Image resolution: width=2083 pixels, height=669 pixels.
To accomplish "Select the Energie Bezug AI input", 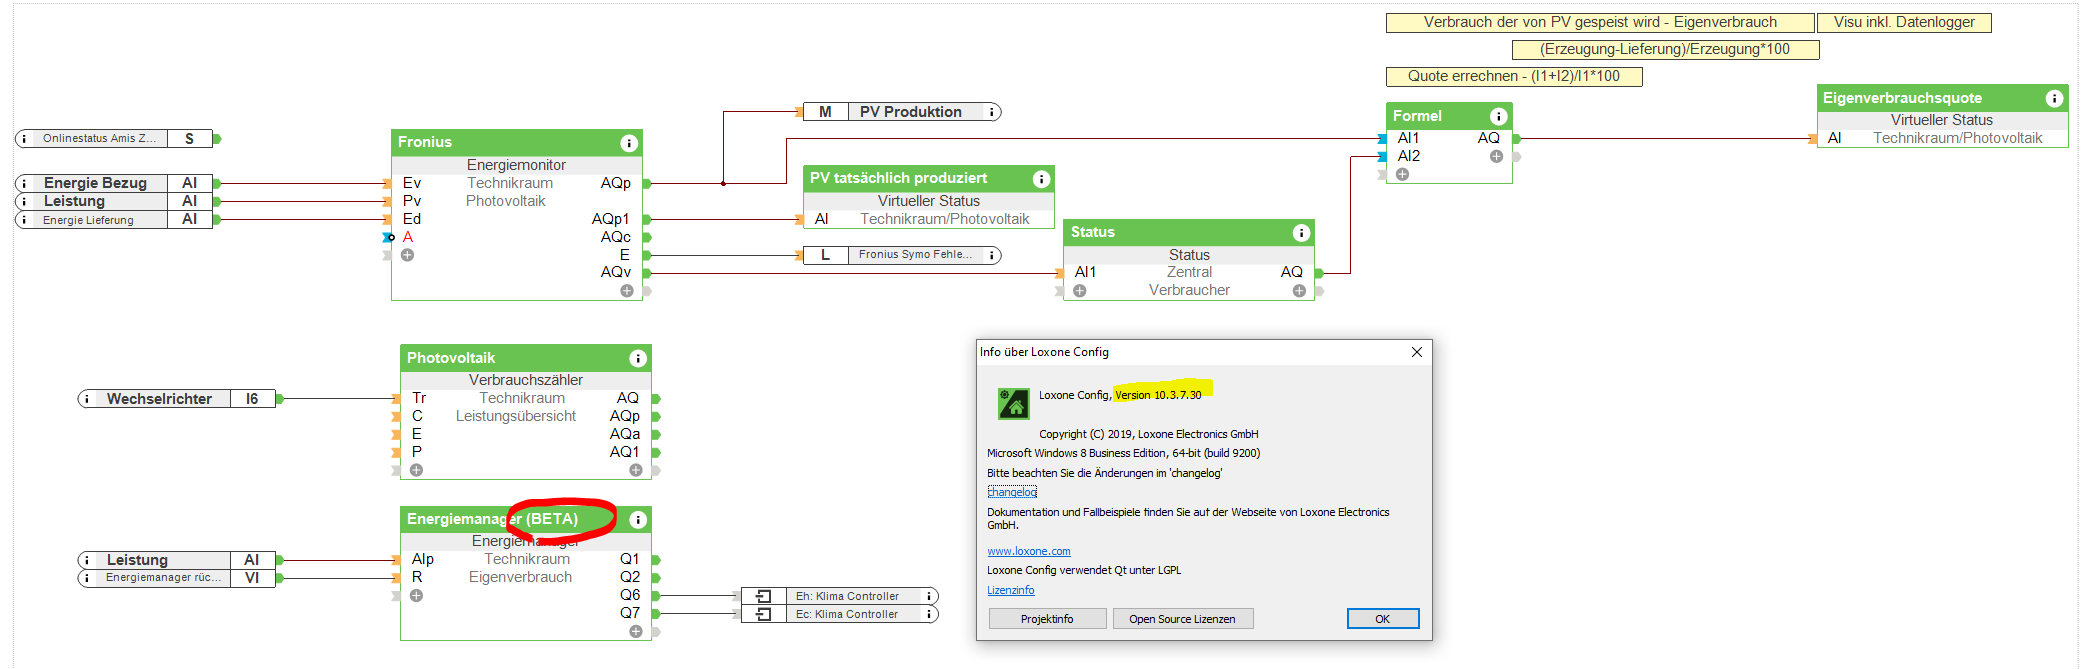I will (113, 183).
